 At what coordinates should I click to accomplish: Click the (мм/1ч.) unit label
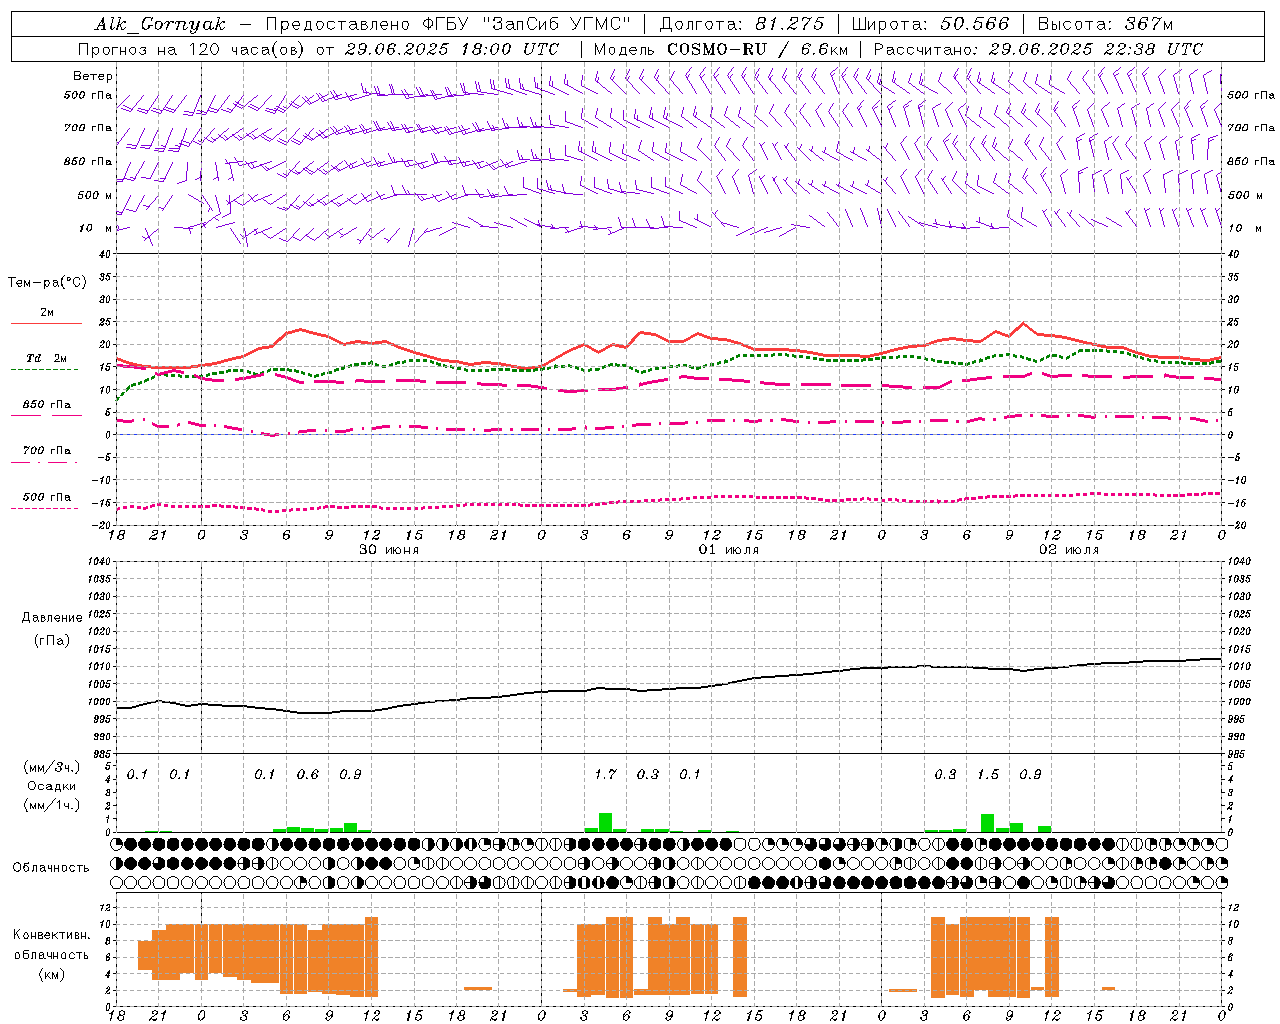[x=51, y=805]
